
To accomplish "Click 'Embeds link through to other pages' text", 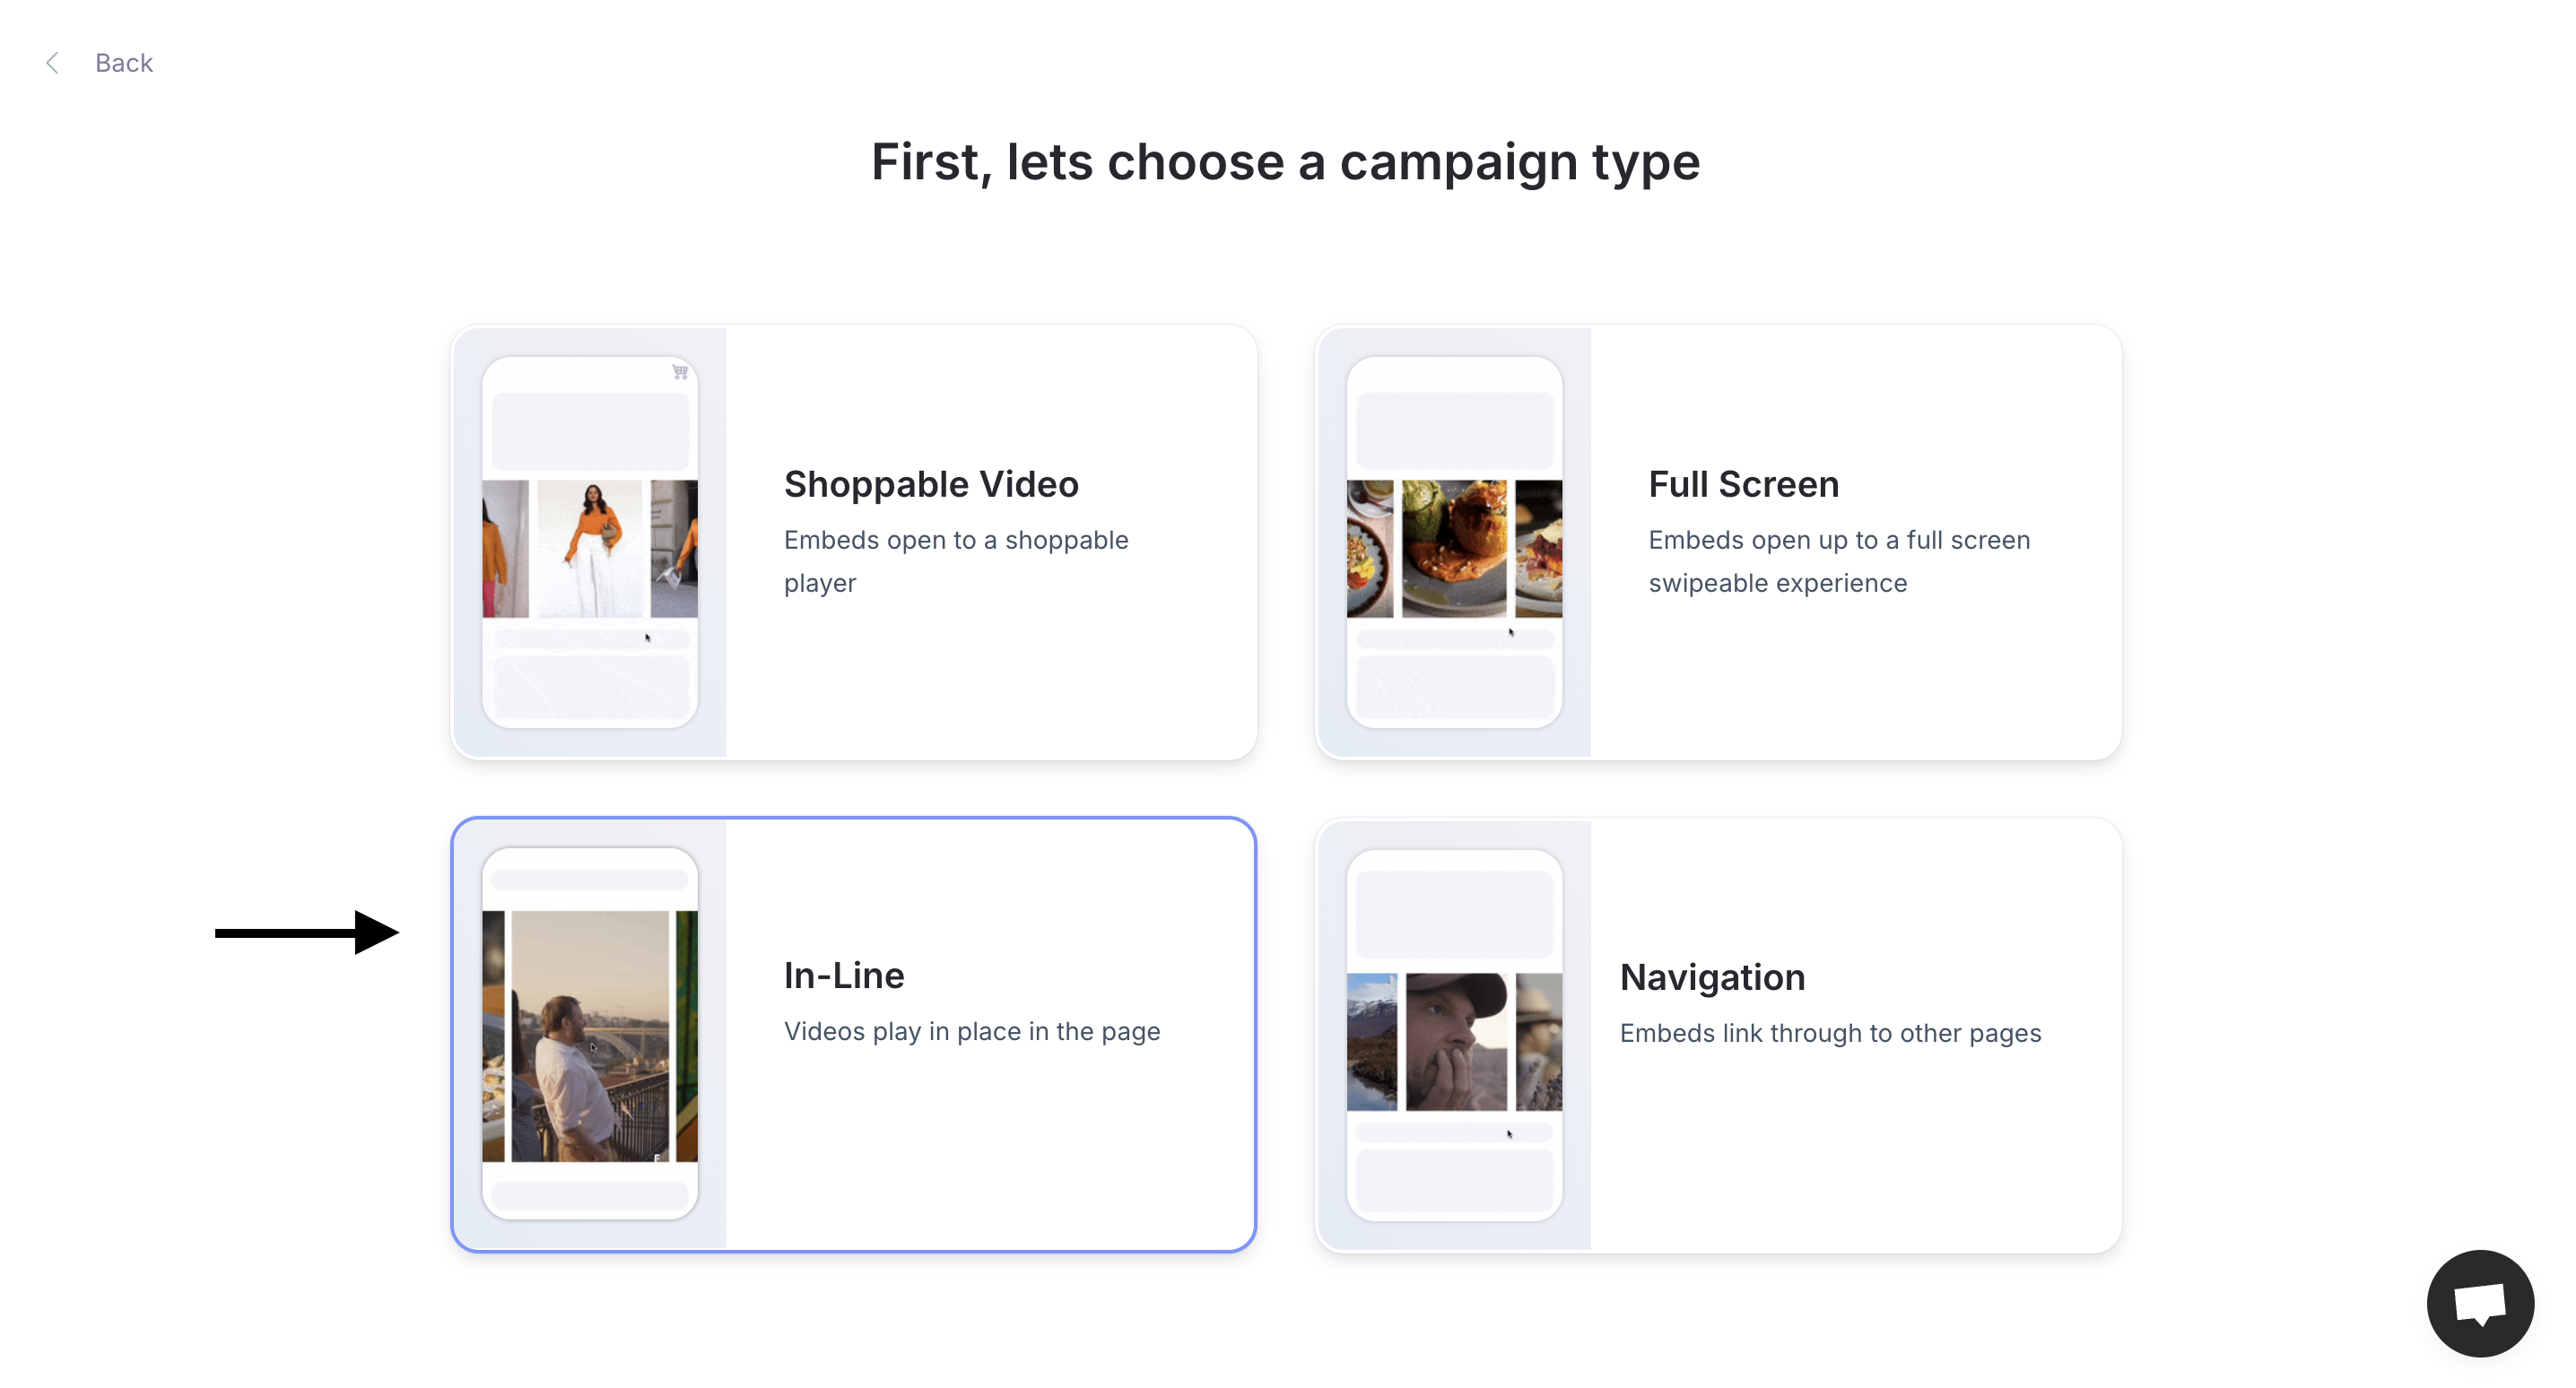I will click(1830, 1033).
